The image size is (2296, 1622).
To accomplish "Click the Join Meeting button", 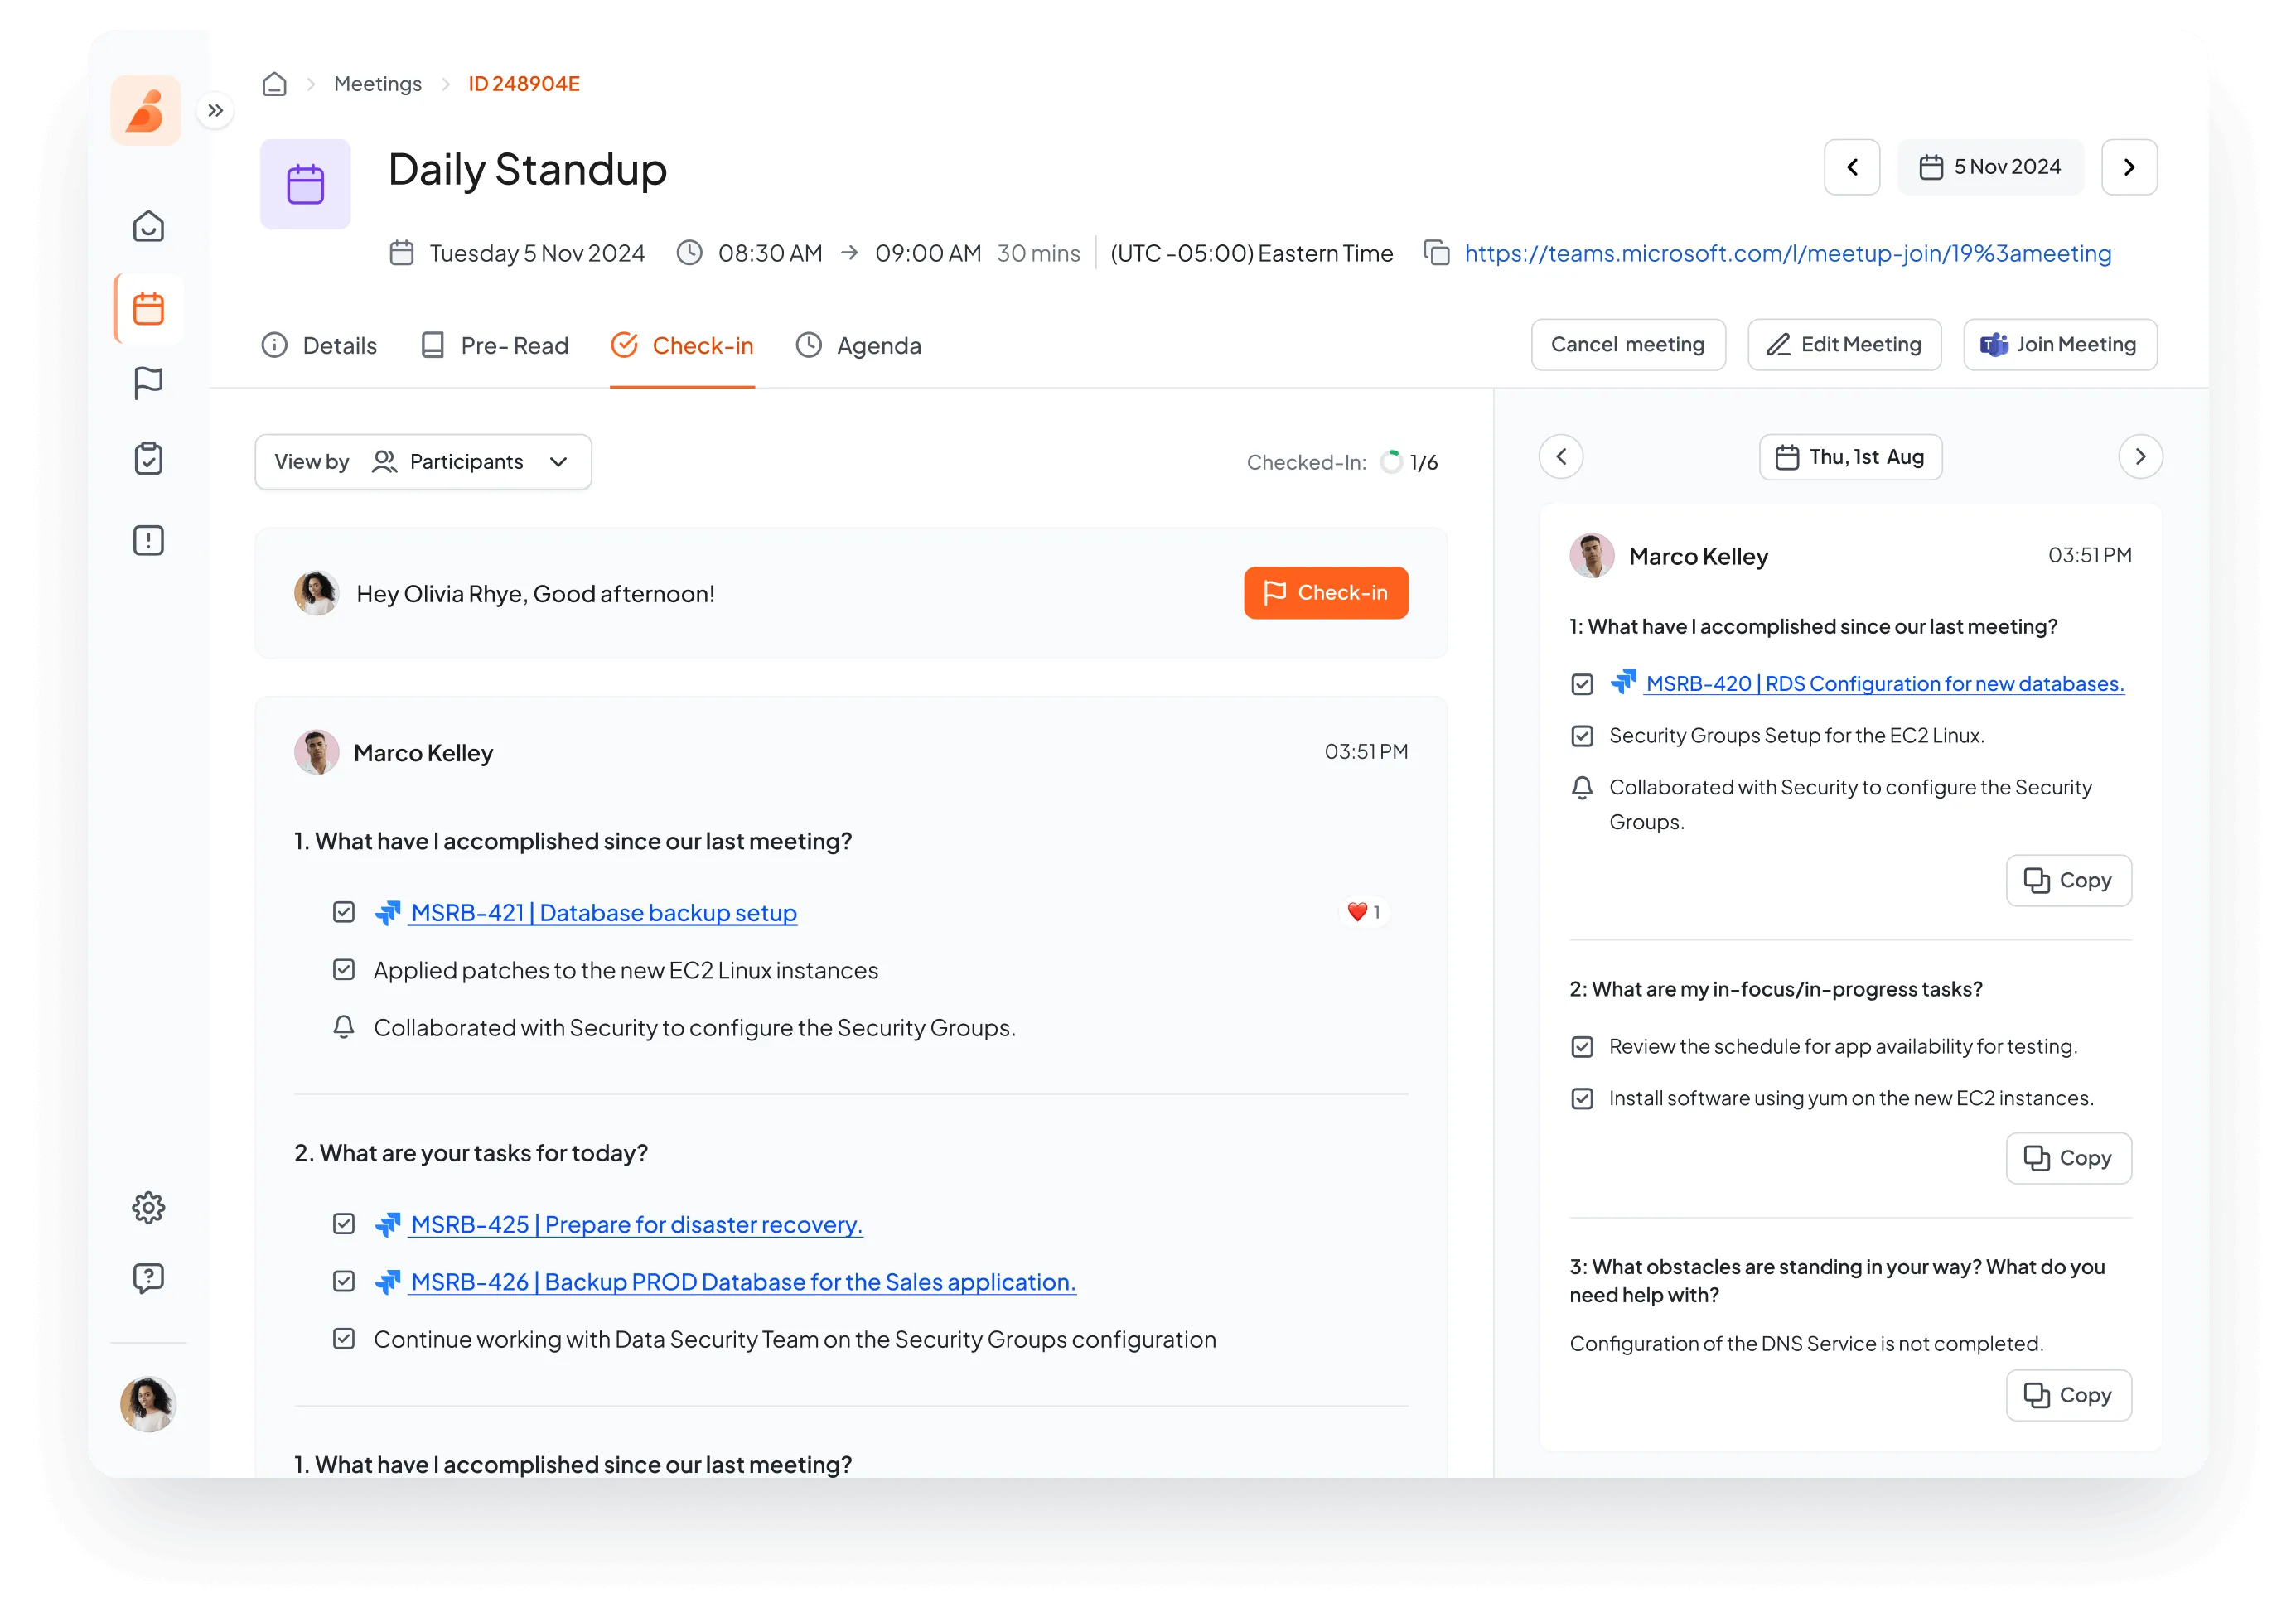I will [x=2060, y=344].
